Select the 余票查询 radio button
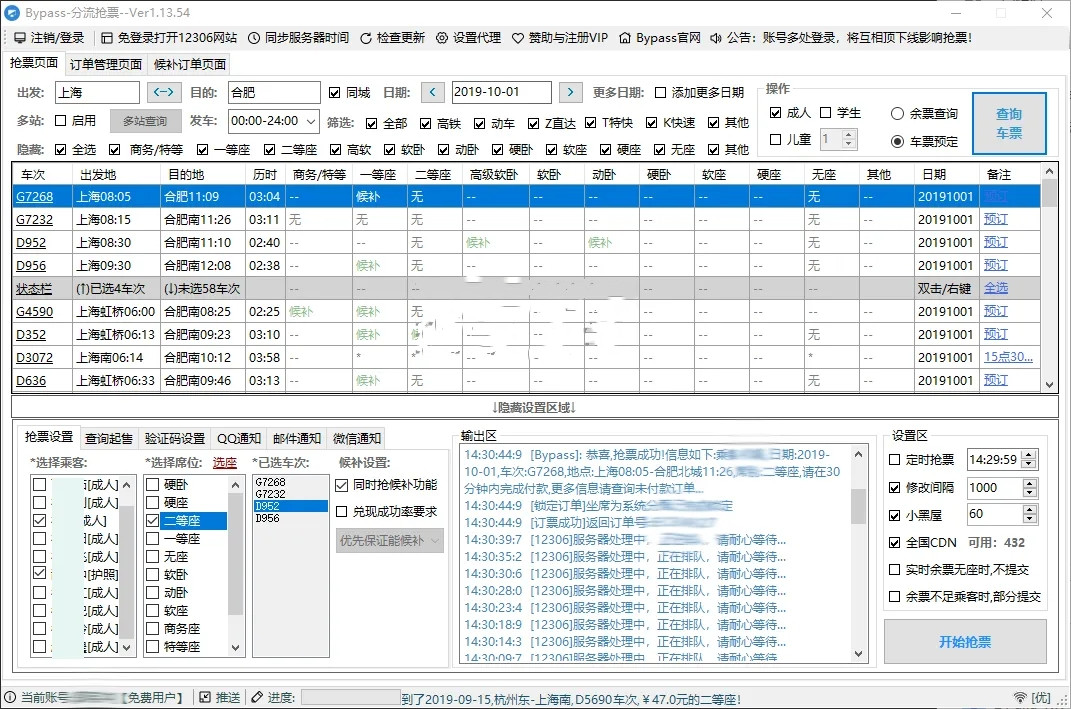This screenshot has width=1071, height=709. [898, 112]
